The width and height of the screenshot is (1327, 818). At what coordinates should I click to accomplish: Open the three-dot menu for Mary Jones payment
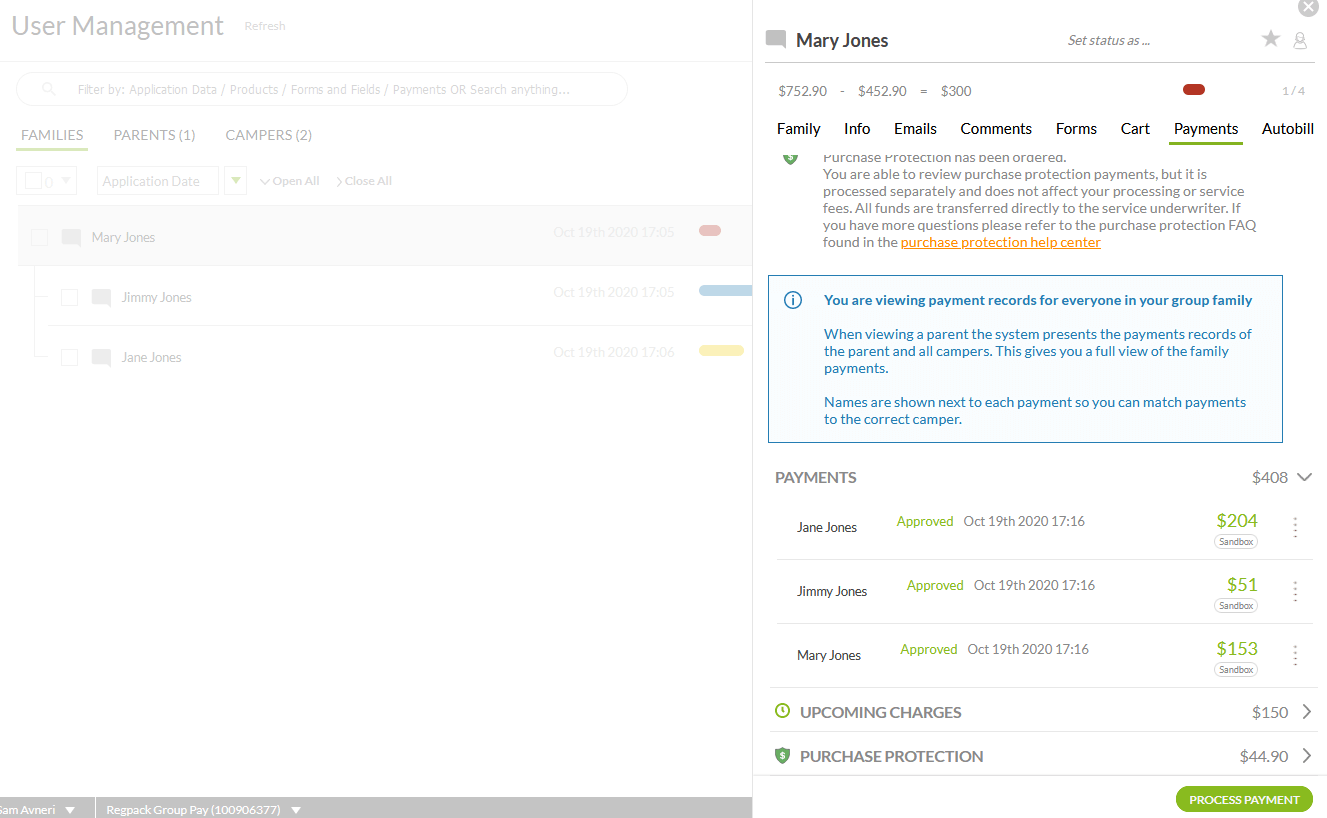click(1295, 655)
